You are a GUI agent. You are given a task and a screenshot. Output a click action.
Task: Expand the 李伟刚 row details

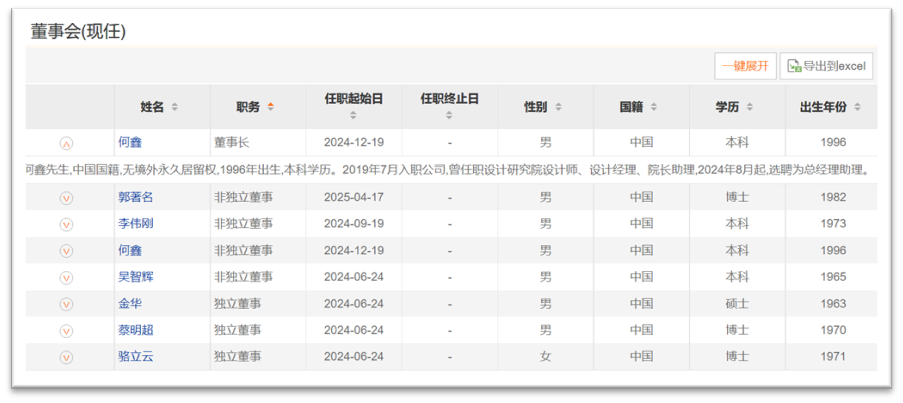[66, 225]
